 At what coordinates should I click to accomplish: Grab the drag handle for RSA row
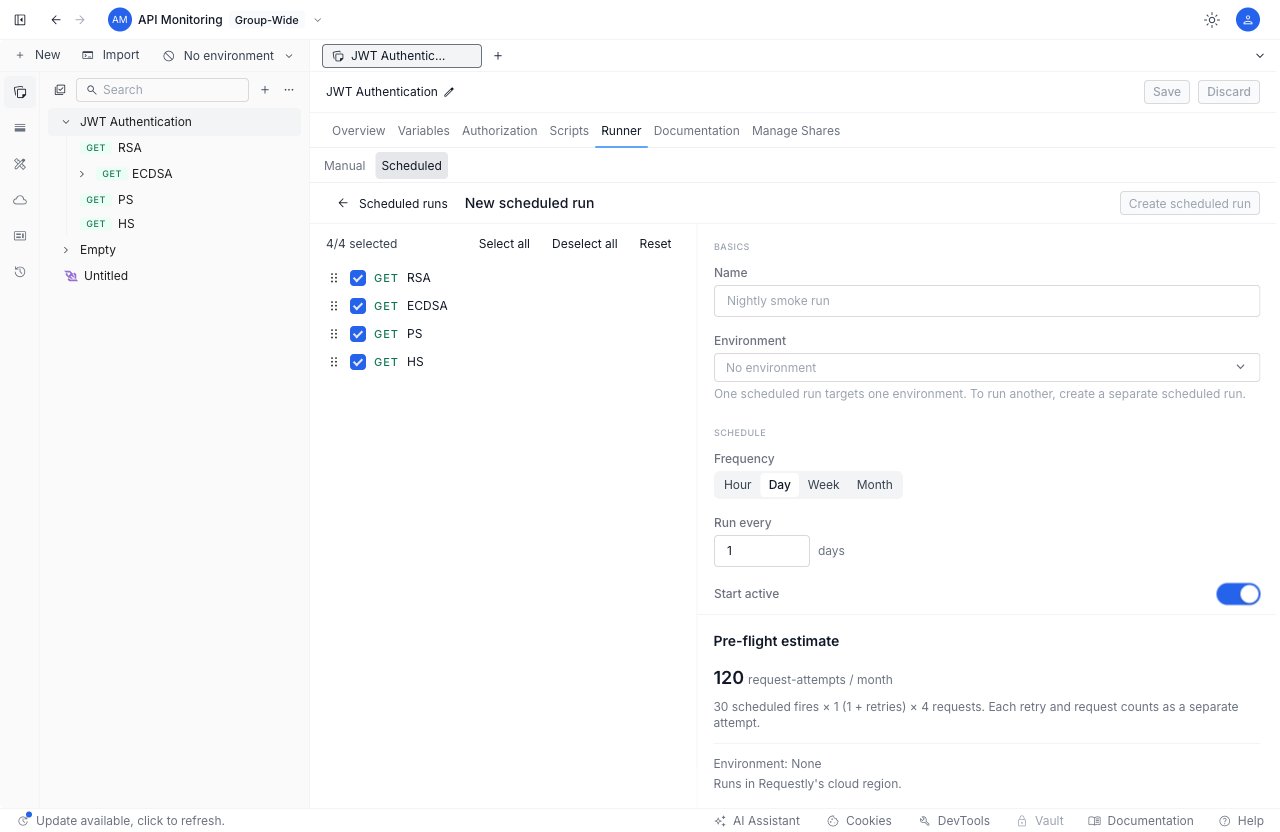(x=334, y=278)
